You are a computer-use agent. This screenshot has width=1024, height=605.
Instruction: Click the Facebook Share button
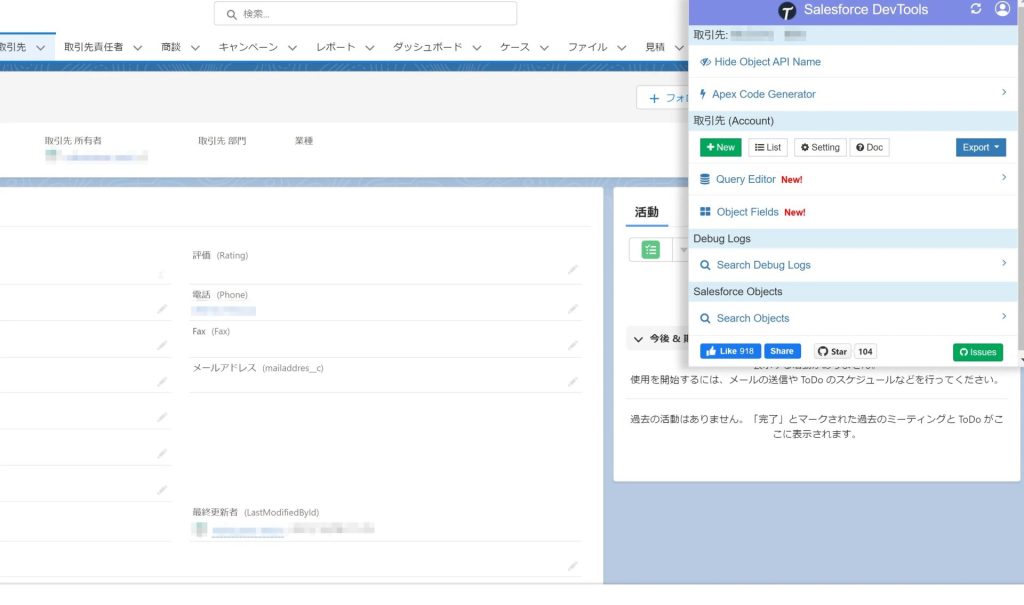[782, 352]
